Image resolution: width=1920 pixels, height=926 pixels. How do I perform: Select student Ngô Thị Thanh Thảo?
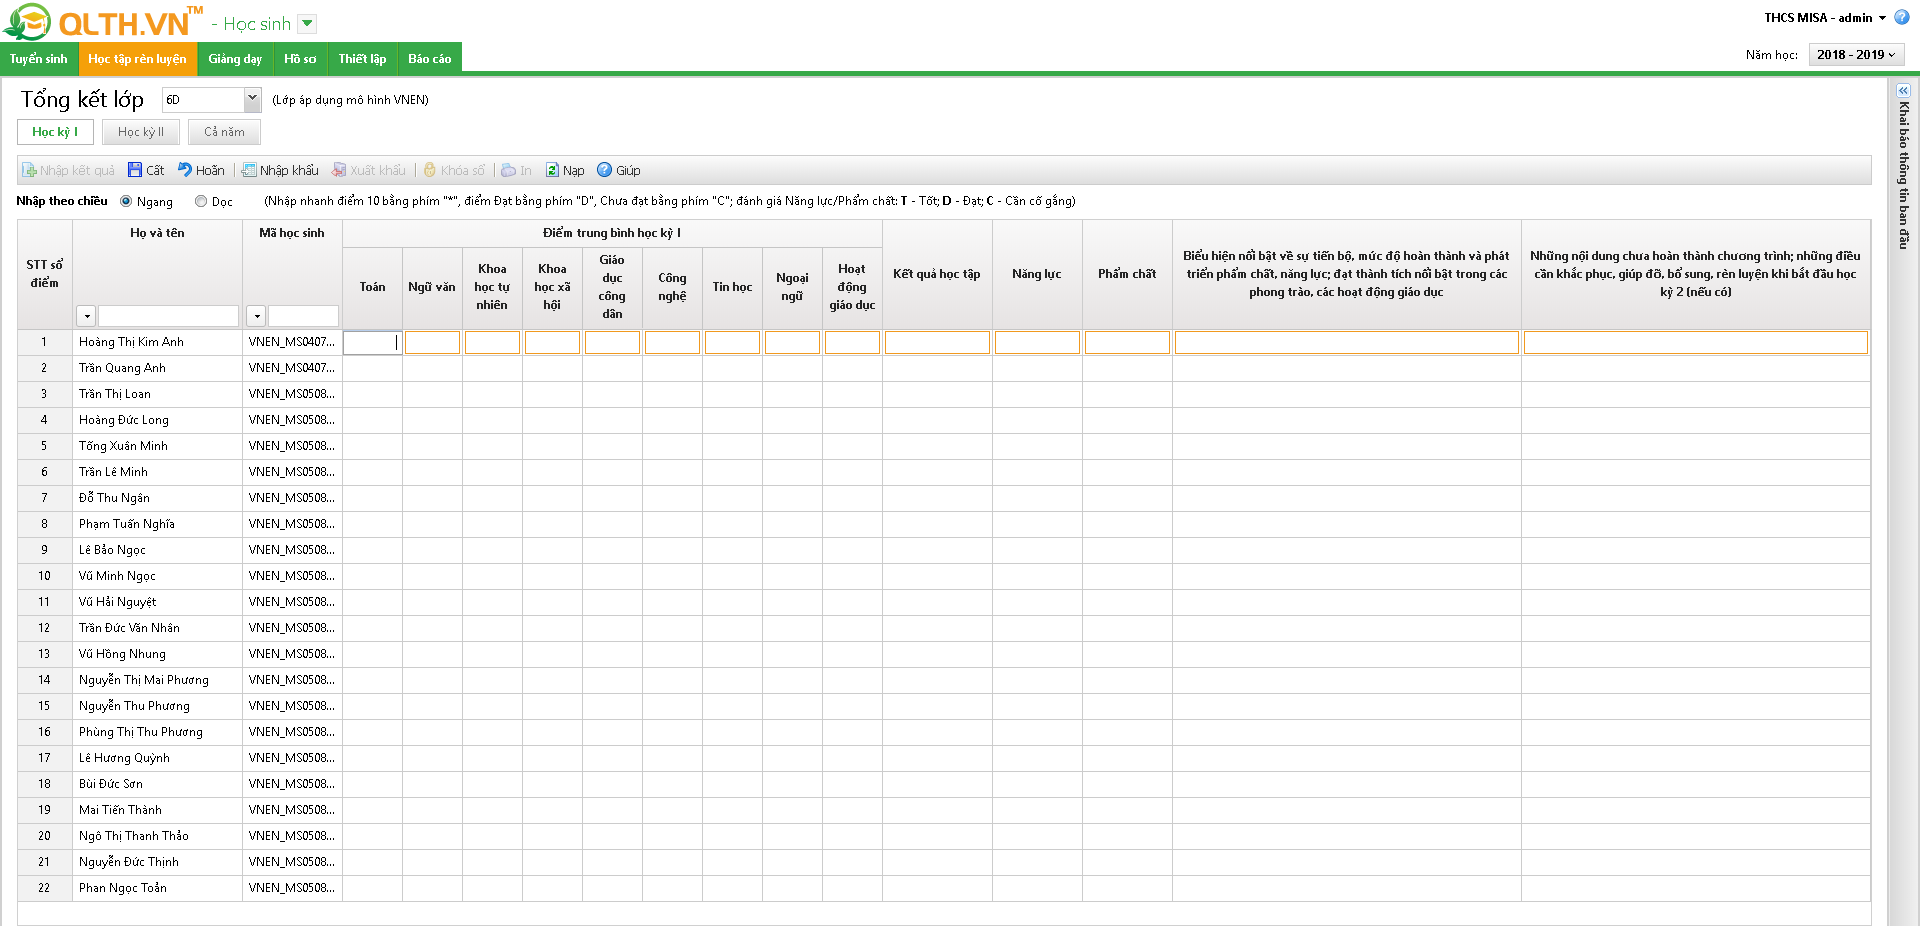pyautogui.click(x=134, y=836)
